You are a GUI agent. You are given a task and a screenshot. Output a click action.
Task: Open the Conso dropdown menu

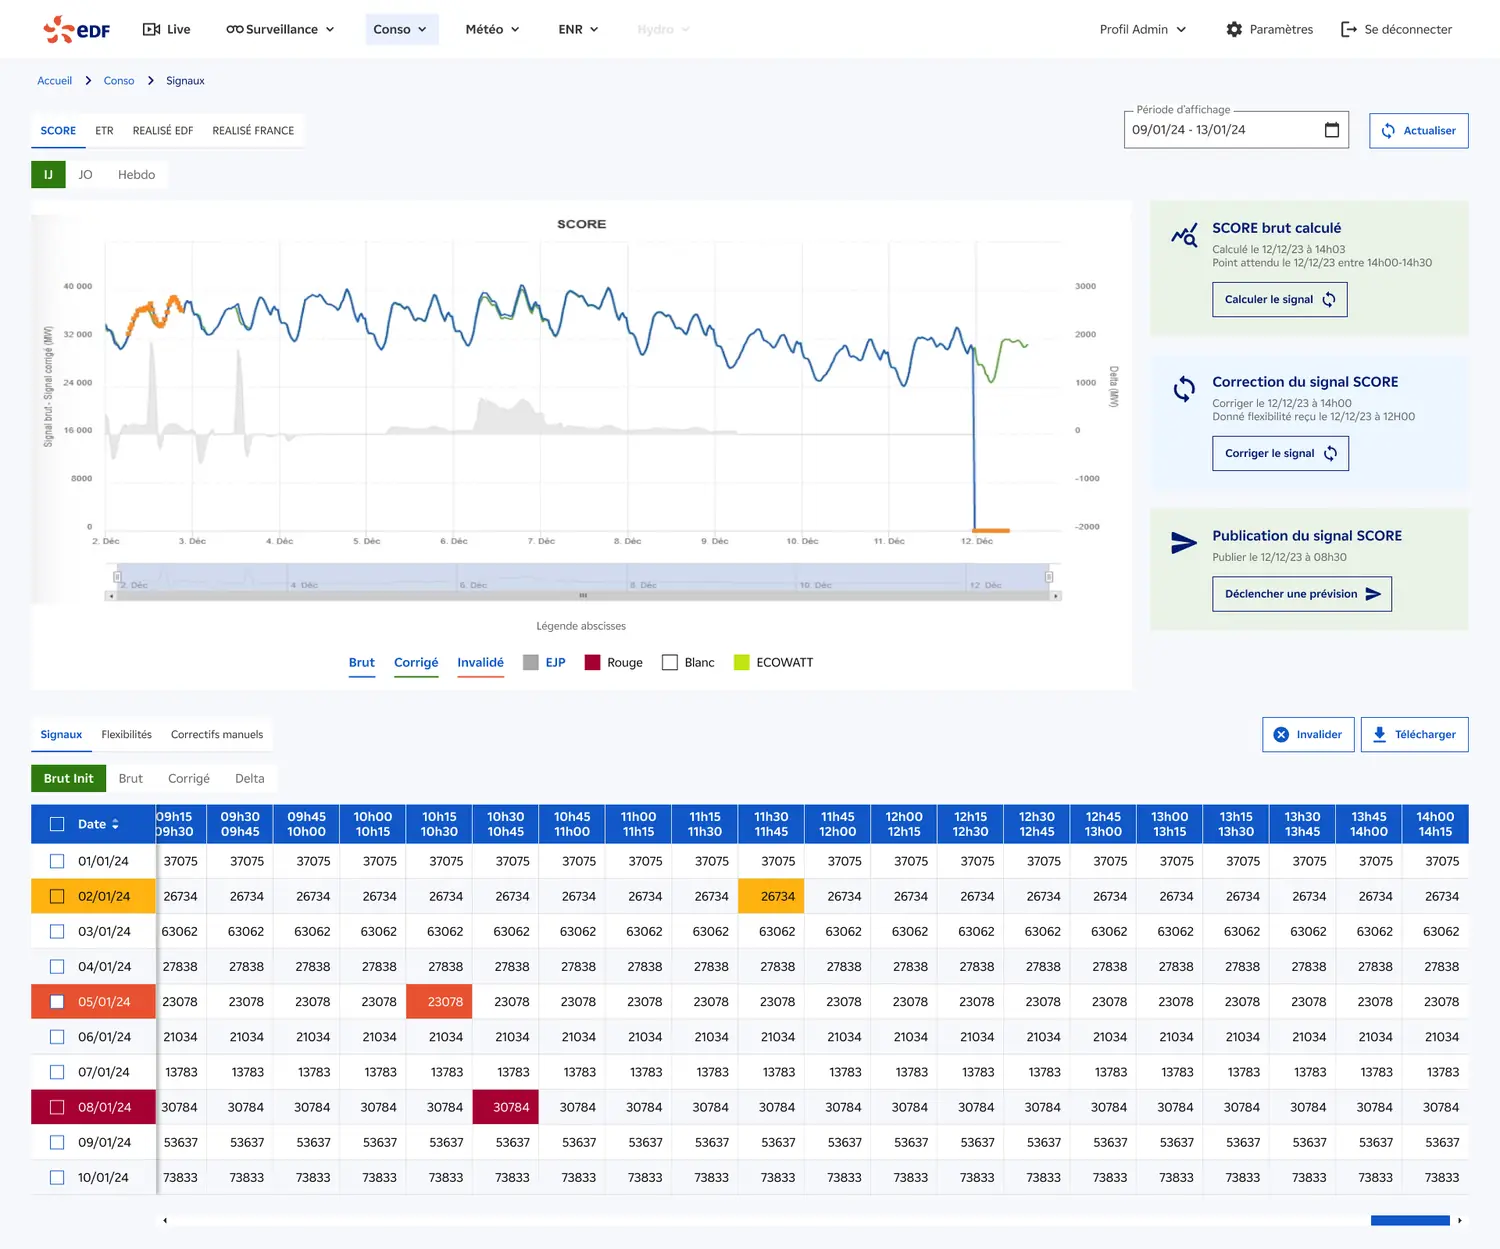pos(400,29)
